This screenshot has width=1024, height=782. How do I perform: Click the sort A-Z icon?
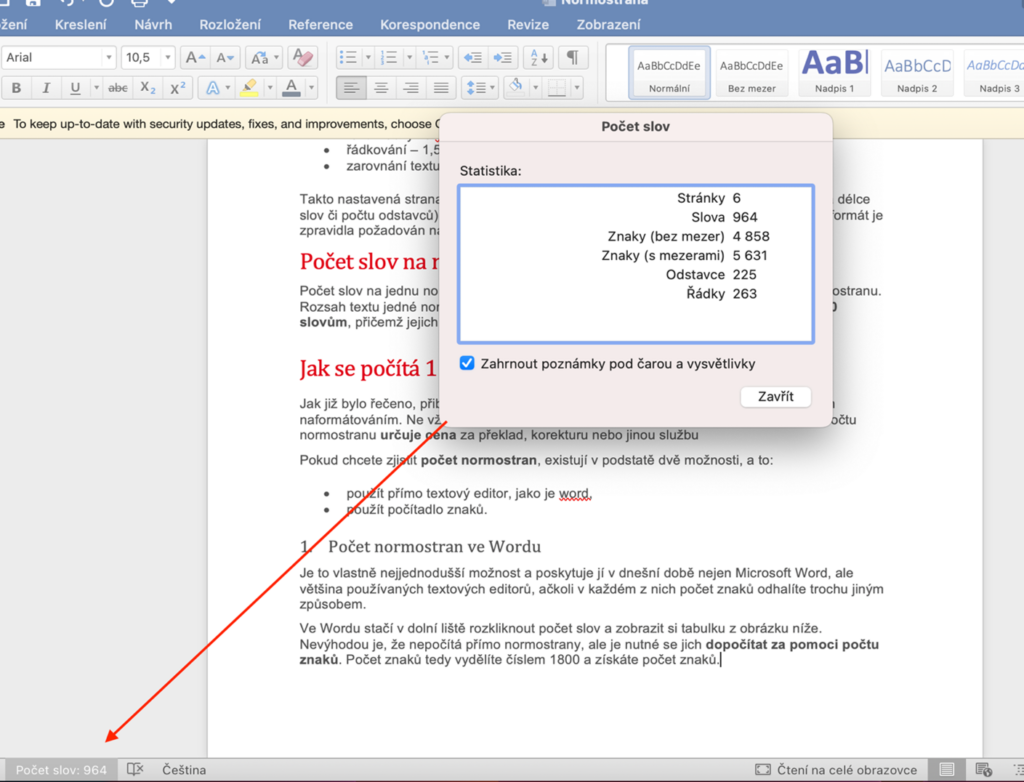click(538, 58)
